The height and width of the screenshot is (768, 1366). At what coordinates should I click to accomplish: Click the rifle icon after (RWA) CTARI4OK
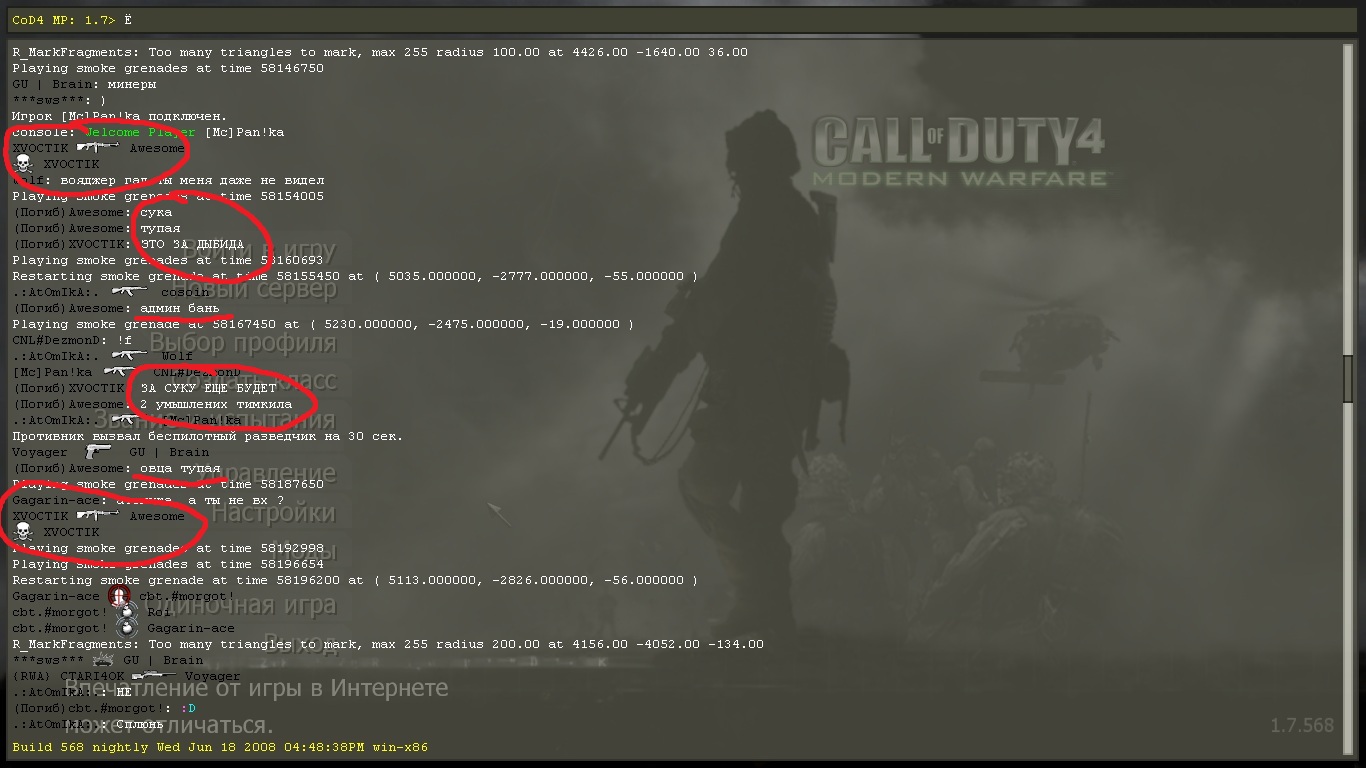[154, 676]
